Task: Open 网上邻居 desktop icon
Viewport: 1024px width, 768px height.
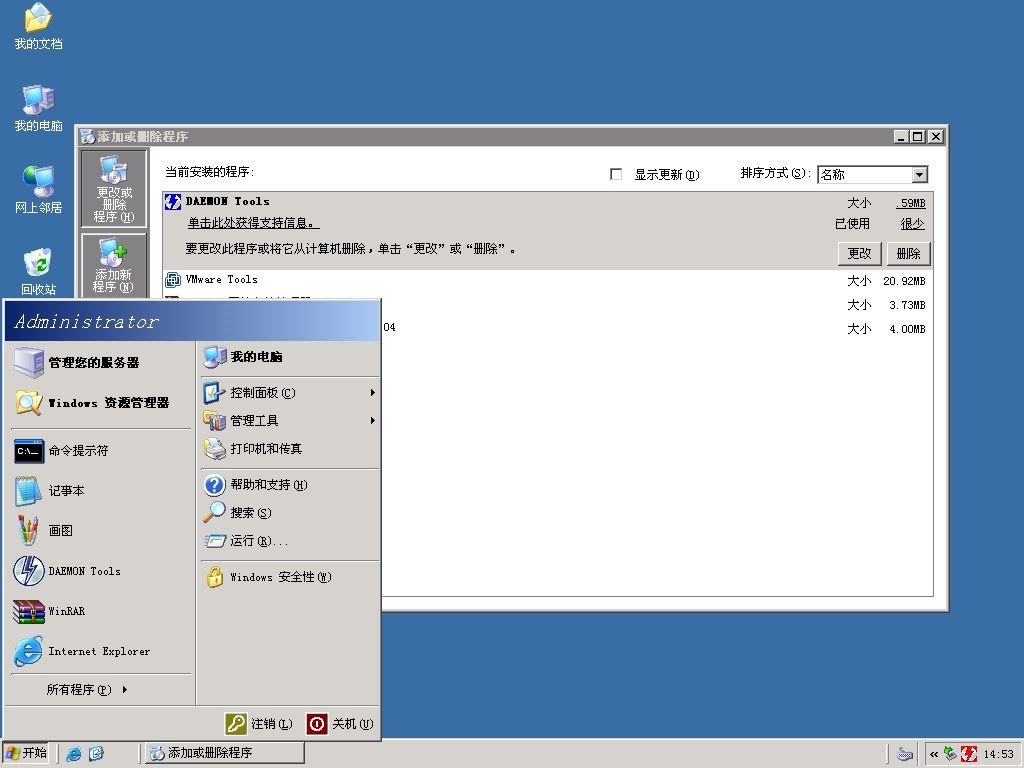Action: [x=38, y=189]
